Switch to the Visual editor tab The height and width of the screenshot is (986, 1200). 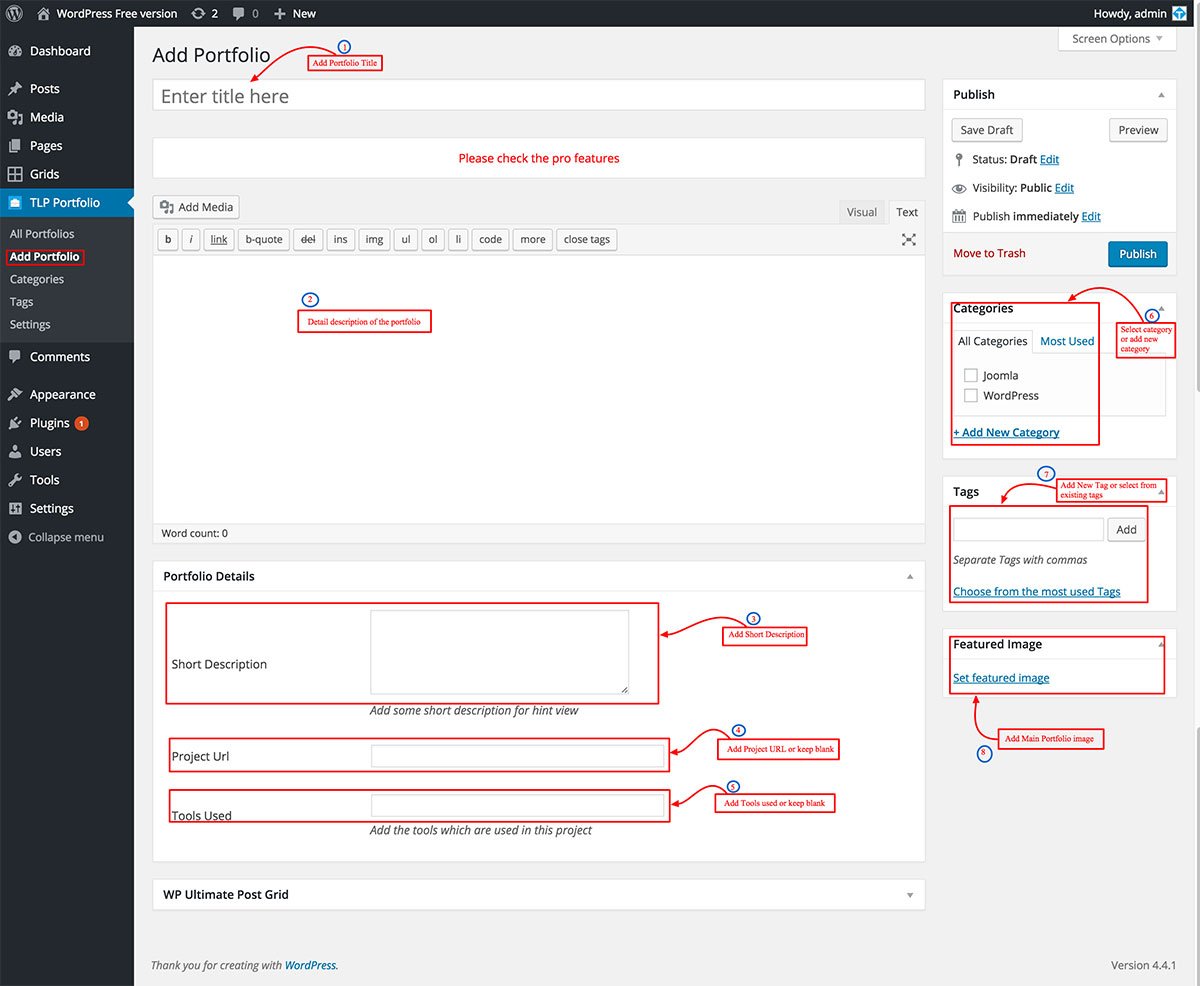(862, 212)
